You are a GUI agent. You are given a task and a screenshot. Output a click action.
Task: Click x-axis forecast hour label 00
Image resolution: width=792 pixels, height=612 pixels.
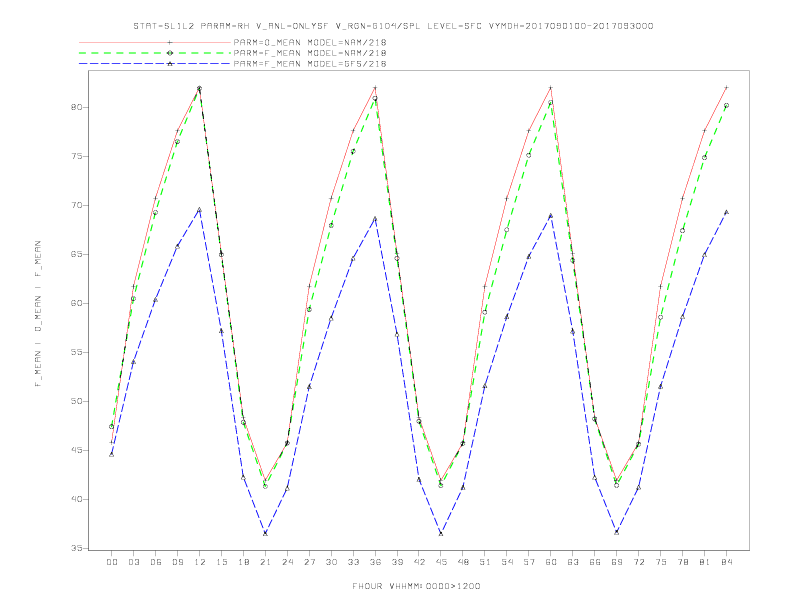(x=112, y=563)
